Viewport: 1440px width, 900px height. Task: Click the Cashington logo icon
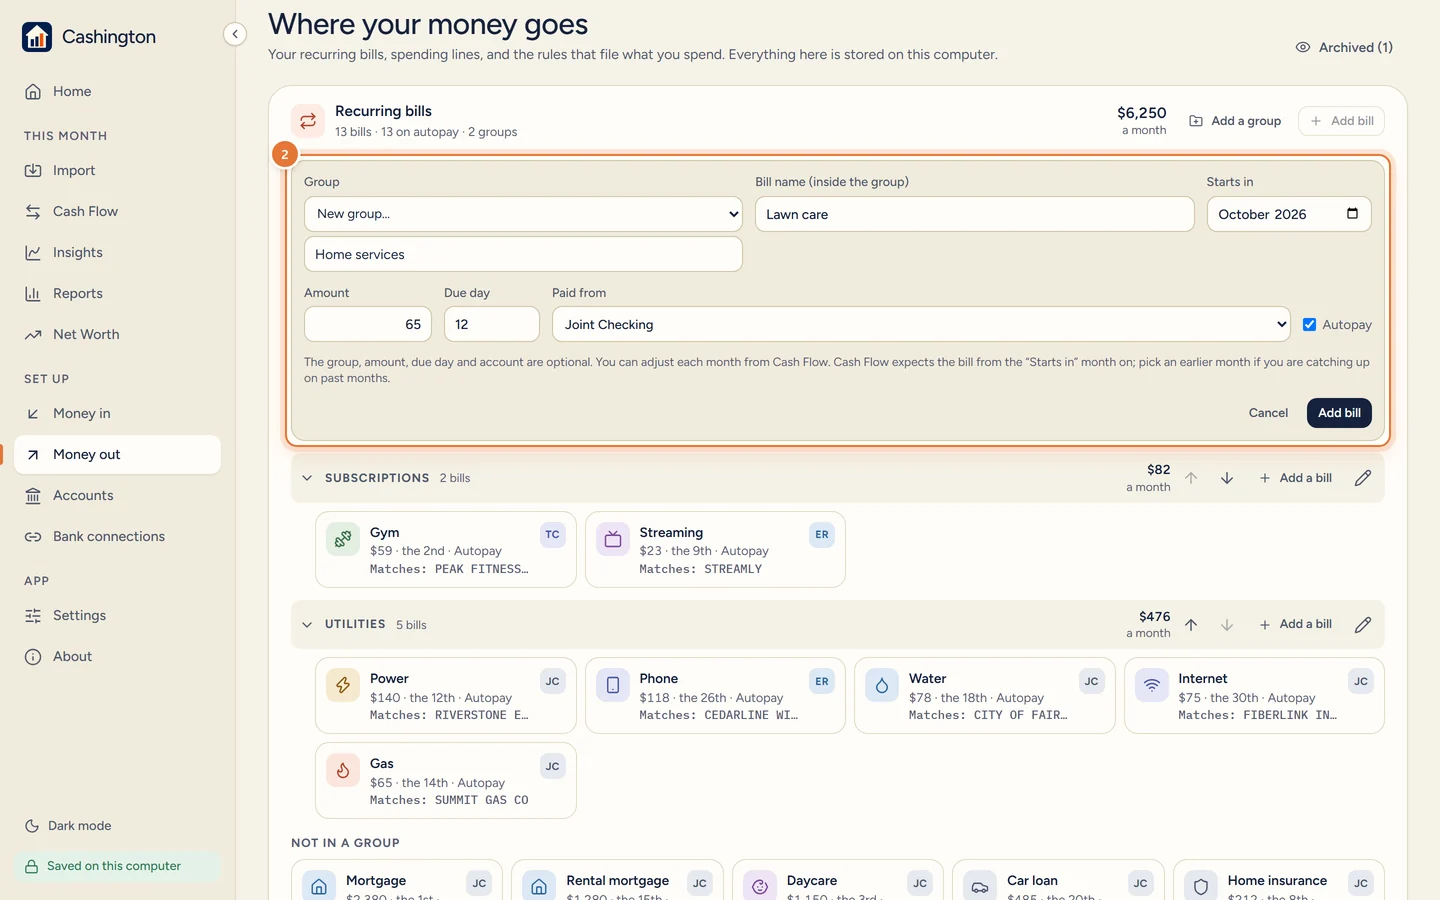(x=37, y=37)
